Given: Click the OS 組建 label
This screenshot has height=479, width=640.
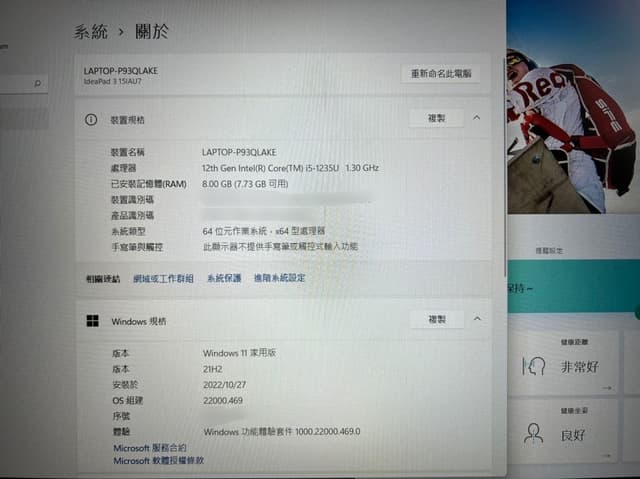Looking at the screenshot, I should click(128, 400).
